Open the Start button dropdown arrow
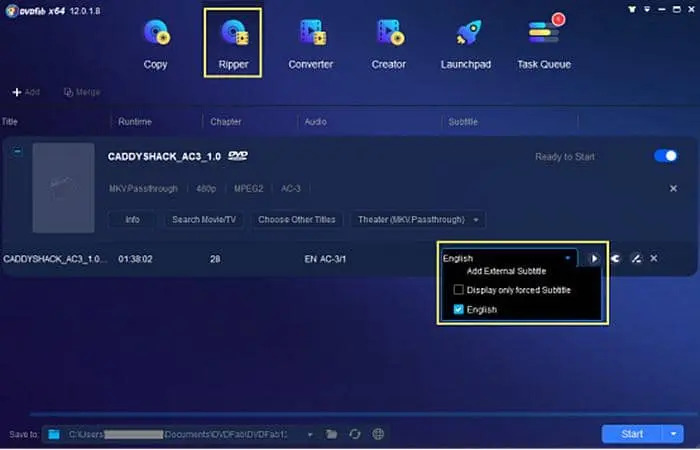 click(673, 434)
